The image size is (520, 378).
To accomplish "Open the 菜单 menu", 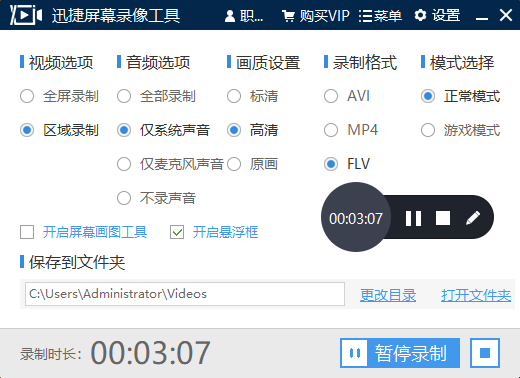I will [x=380, y=16].
